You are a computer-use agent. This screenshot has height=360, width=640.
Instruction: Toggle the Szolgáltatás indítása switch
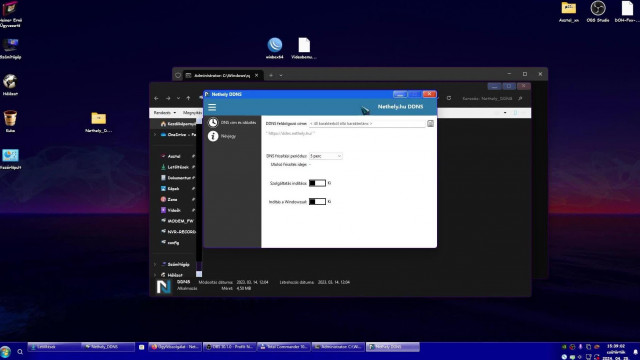tap(317, 183)
